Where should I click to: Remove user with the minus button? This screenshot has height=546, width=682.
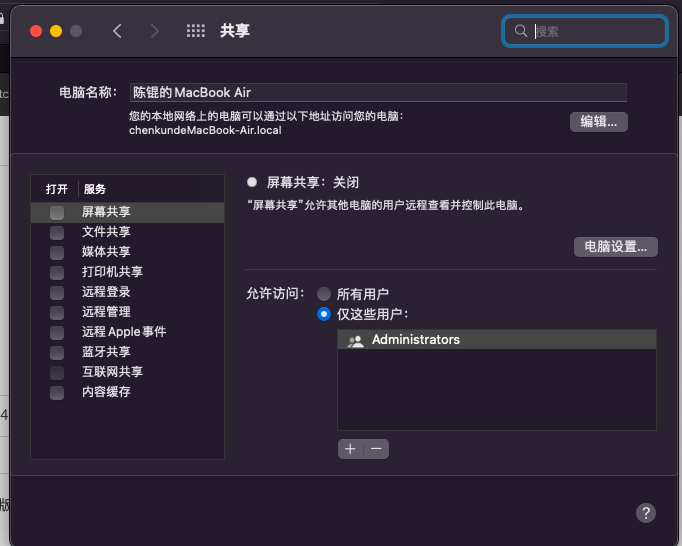point(376,449)
